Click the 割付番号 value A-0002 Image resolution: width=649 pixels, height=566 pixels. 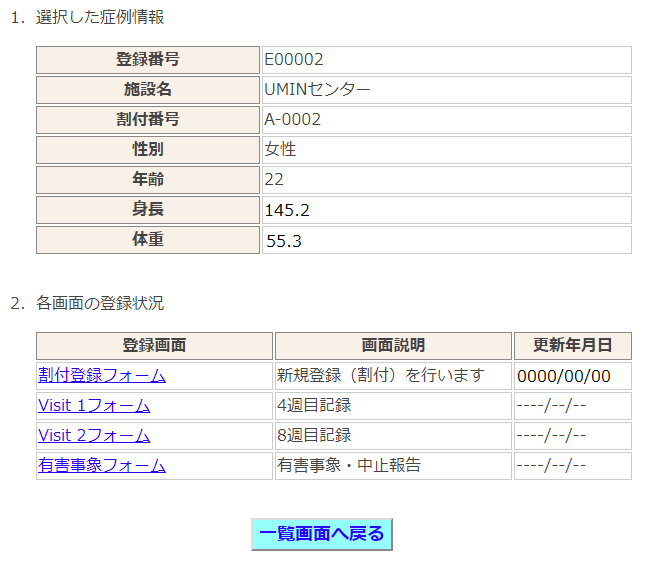pos(292,120)
